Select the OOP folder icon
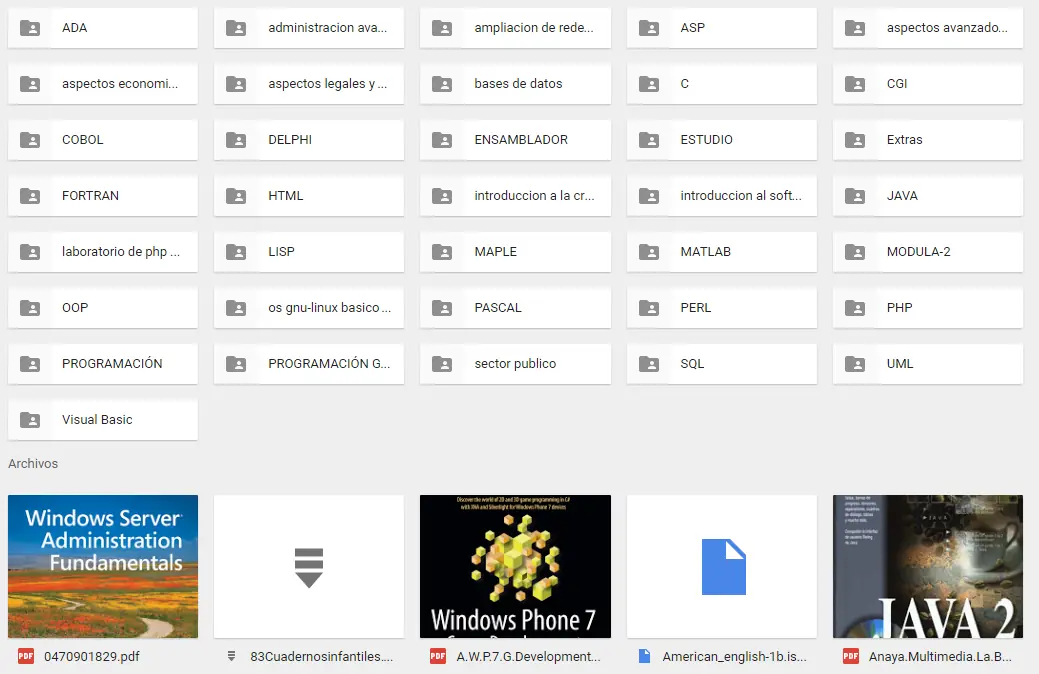 point(30,308)
